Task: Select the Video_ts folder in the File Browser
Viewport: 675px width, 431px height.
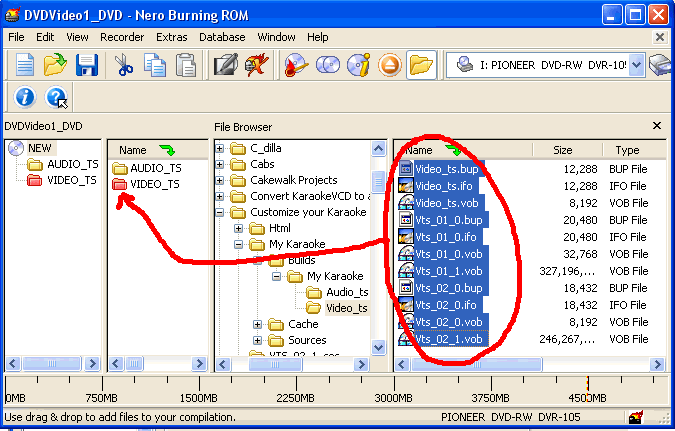Action: coord(347,308)
